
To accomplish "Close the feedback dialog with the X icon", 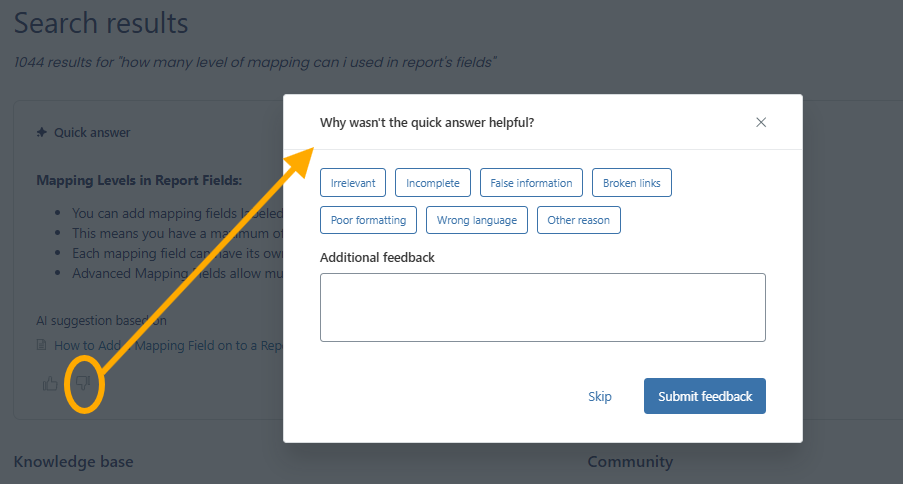I will tap(761, 122).
